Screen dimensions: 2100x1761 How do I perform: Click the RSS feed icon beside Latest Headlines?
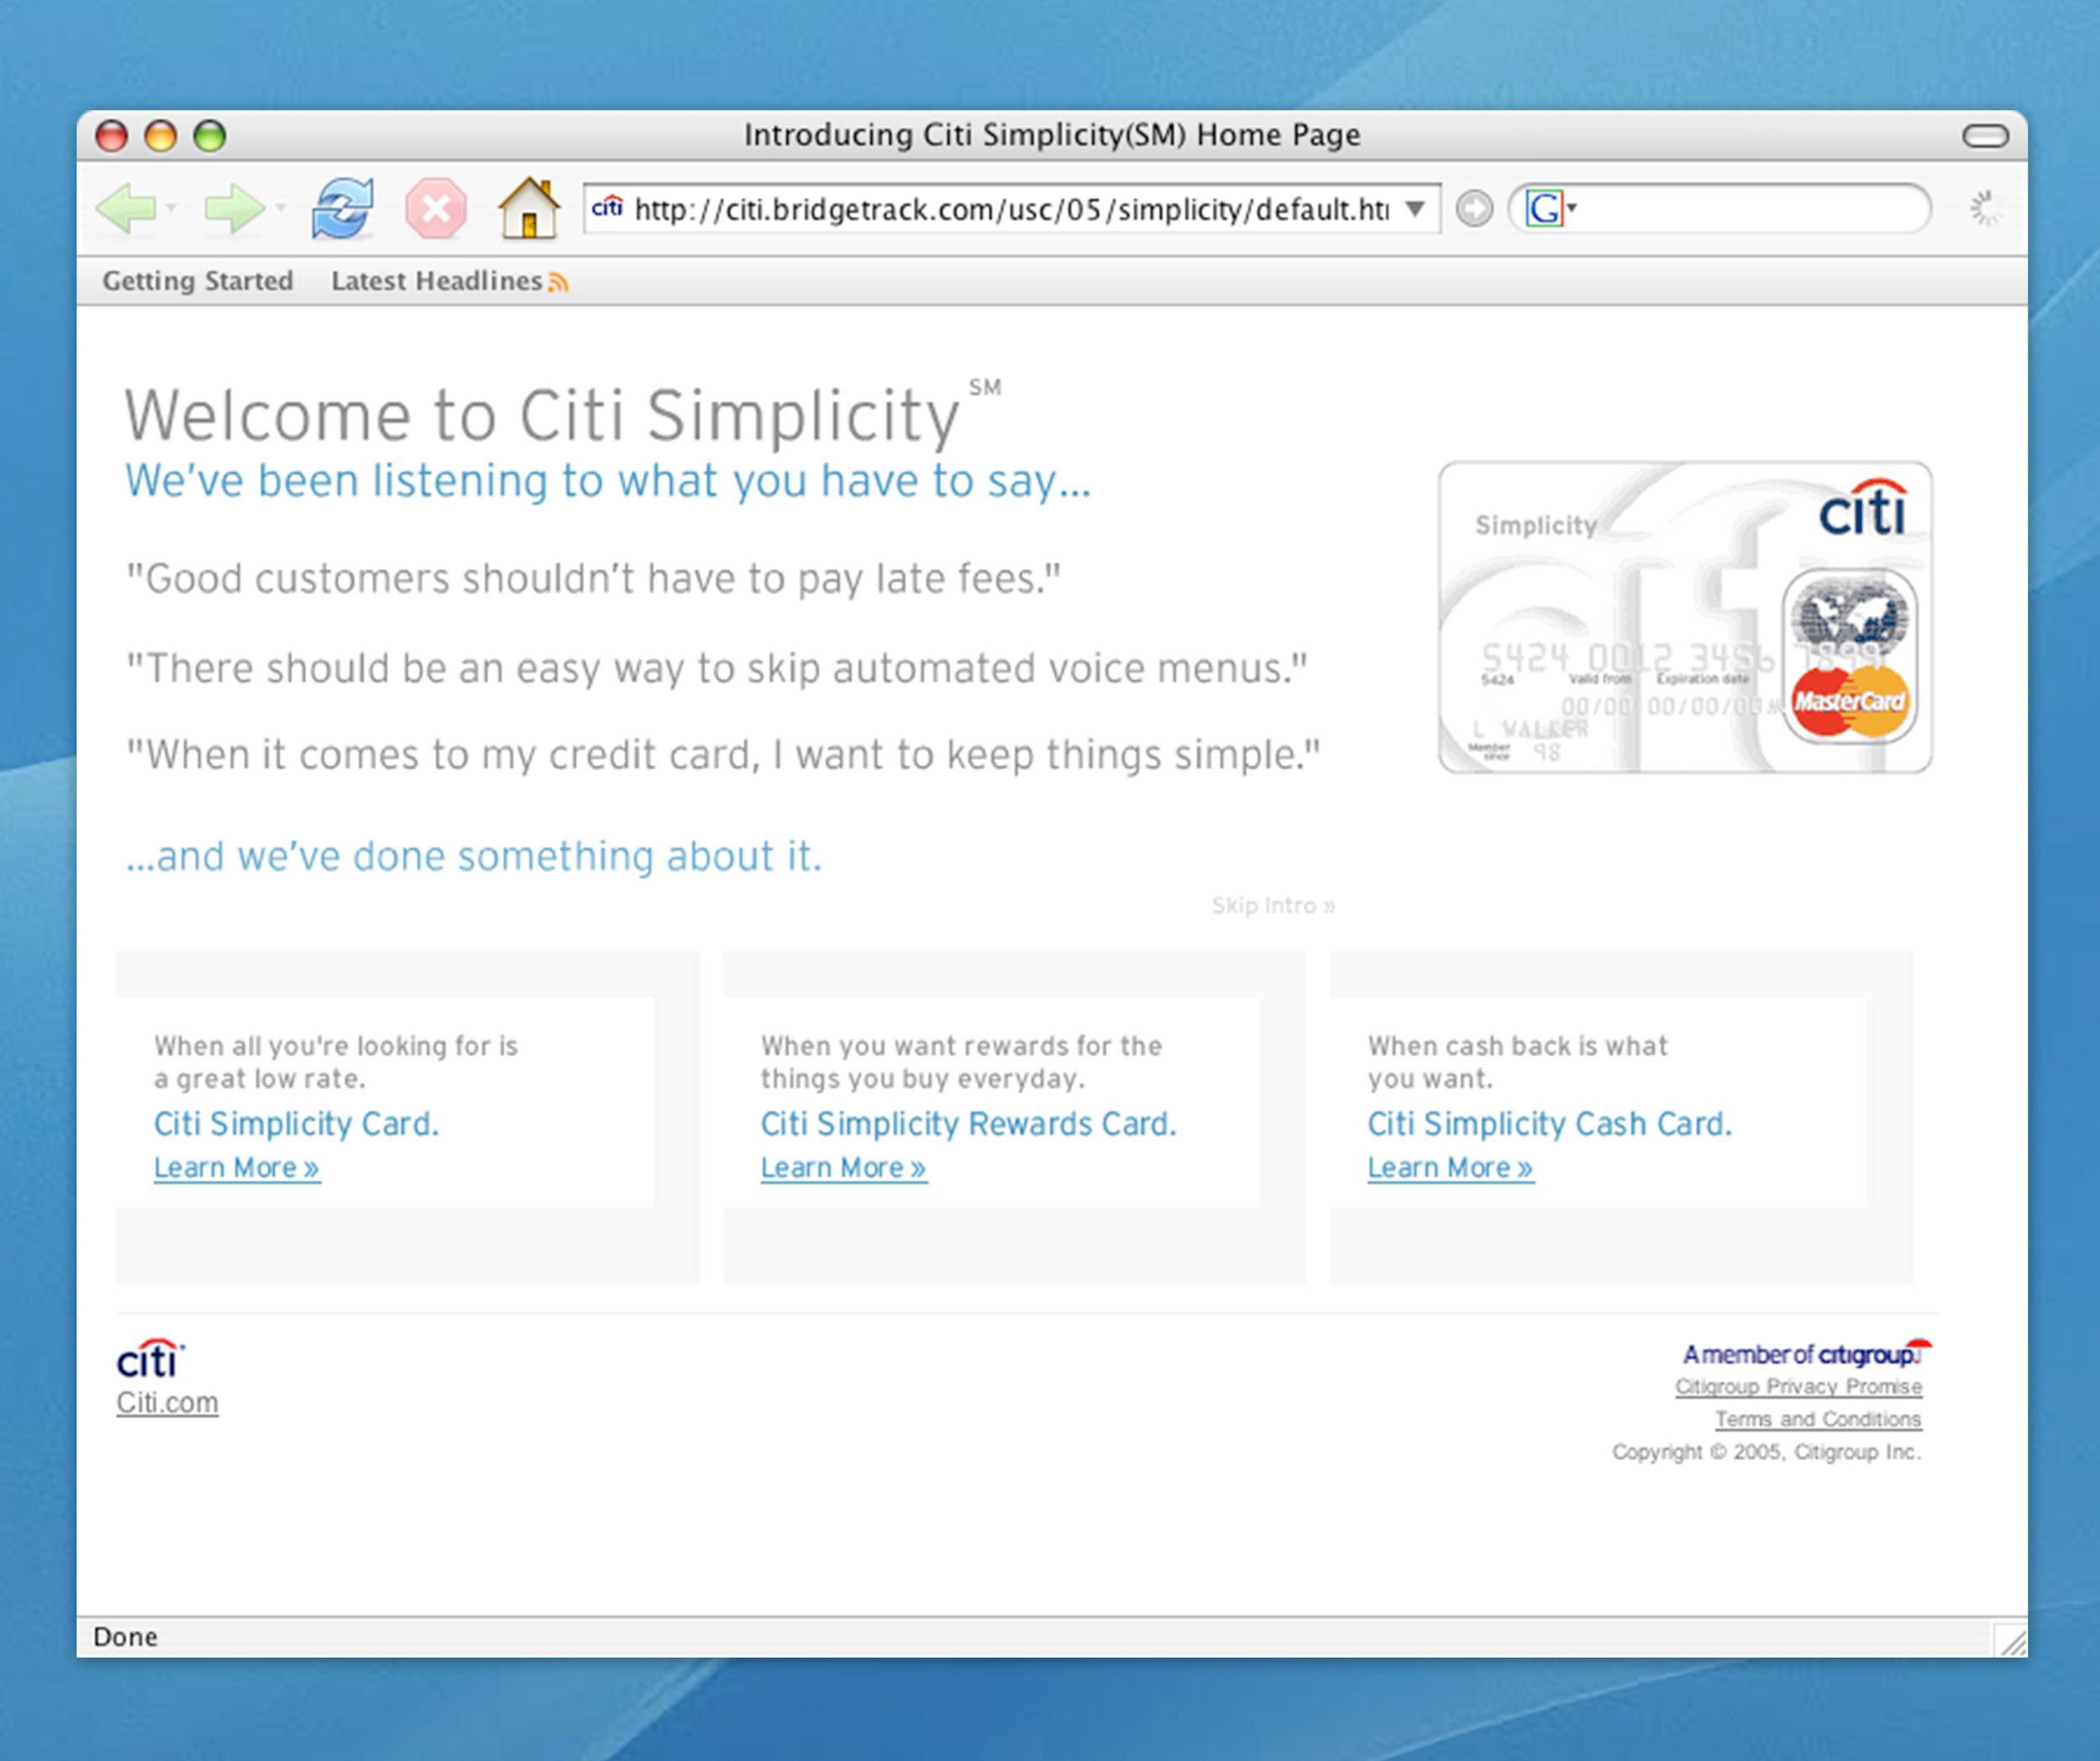(558, 283)
